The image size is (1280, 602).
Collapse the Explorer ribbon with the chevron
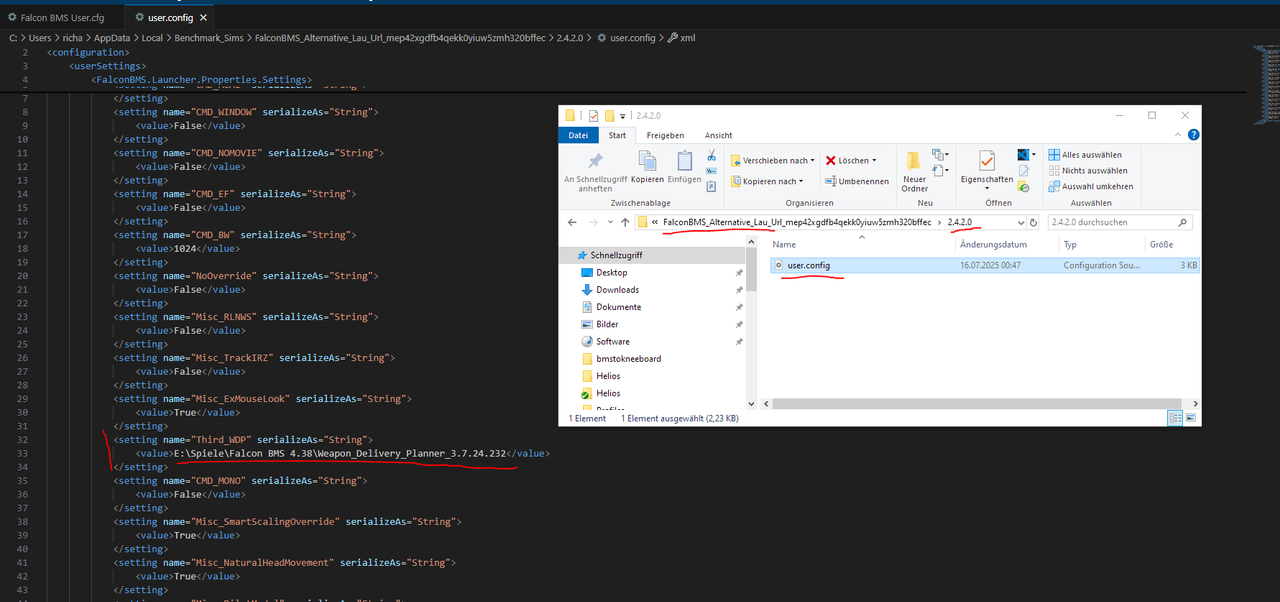pyautogui.click(x=1180, y=135)
